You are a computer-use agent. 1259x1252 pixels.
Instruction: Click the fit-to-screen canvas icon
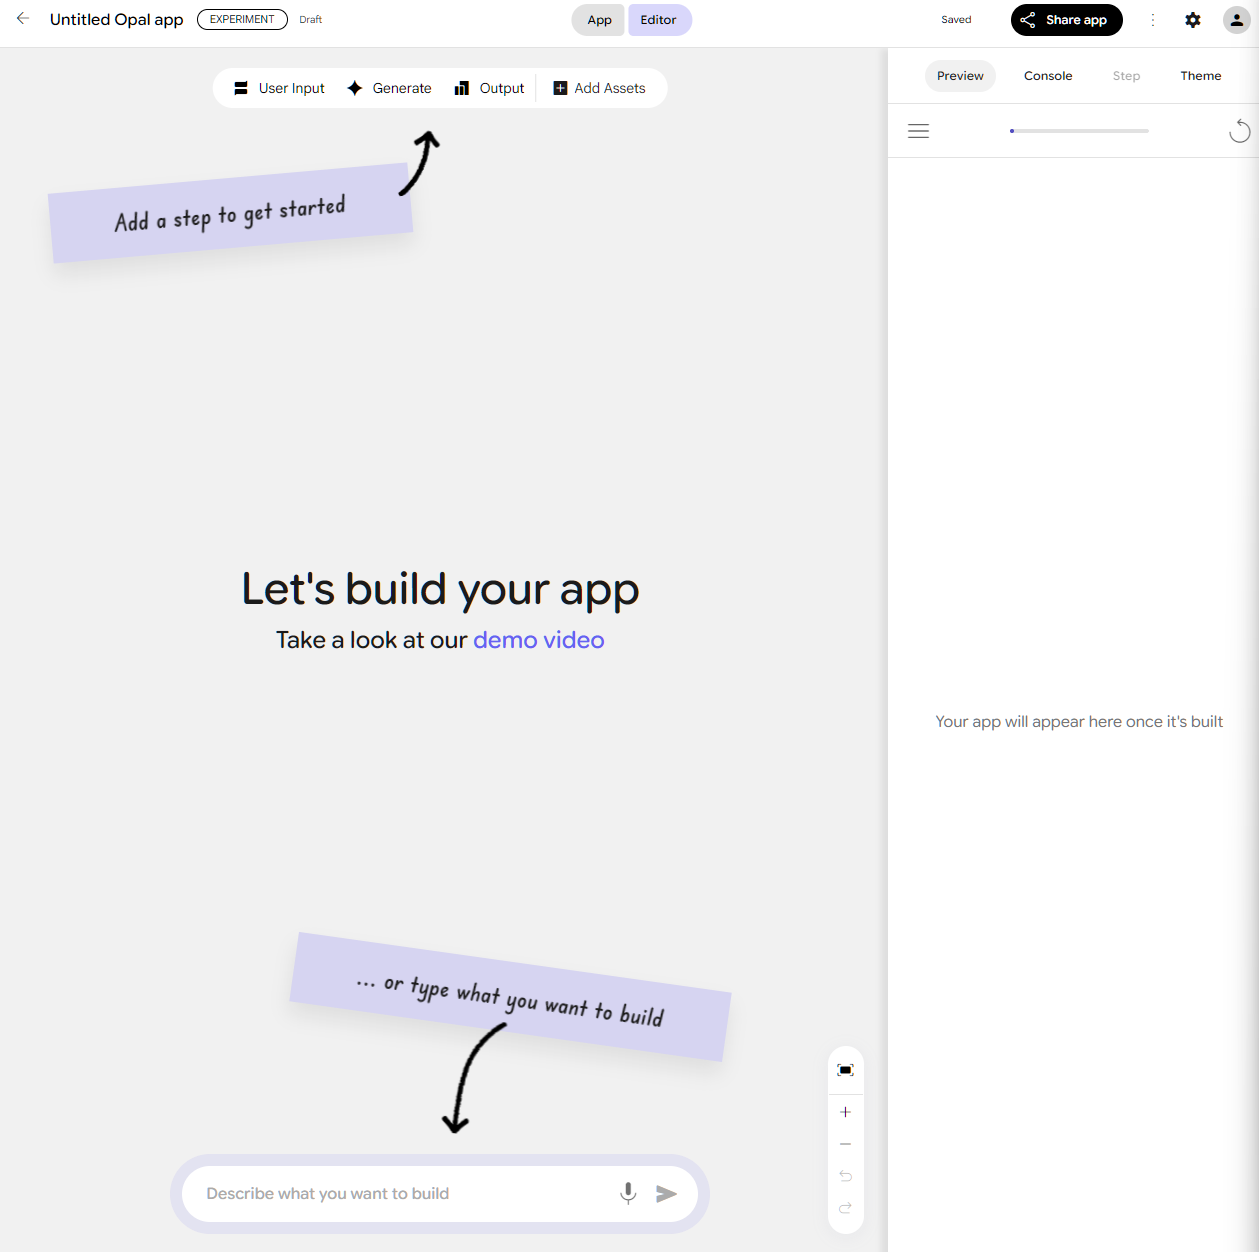845,1070
